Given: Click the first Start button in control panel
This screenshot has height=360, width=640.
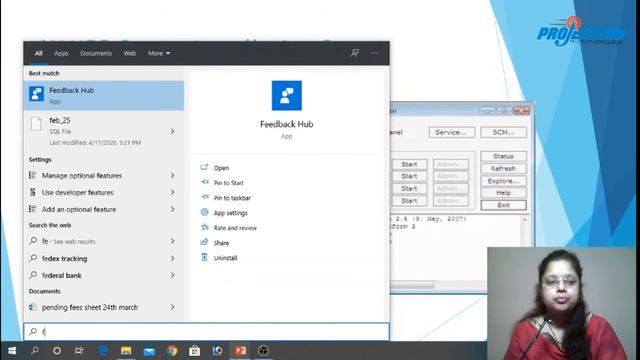Looking at the screenshot, I should [x=409, y=164].
